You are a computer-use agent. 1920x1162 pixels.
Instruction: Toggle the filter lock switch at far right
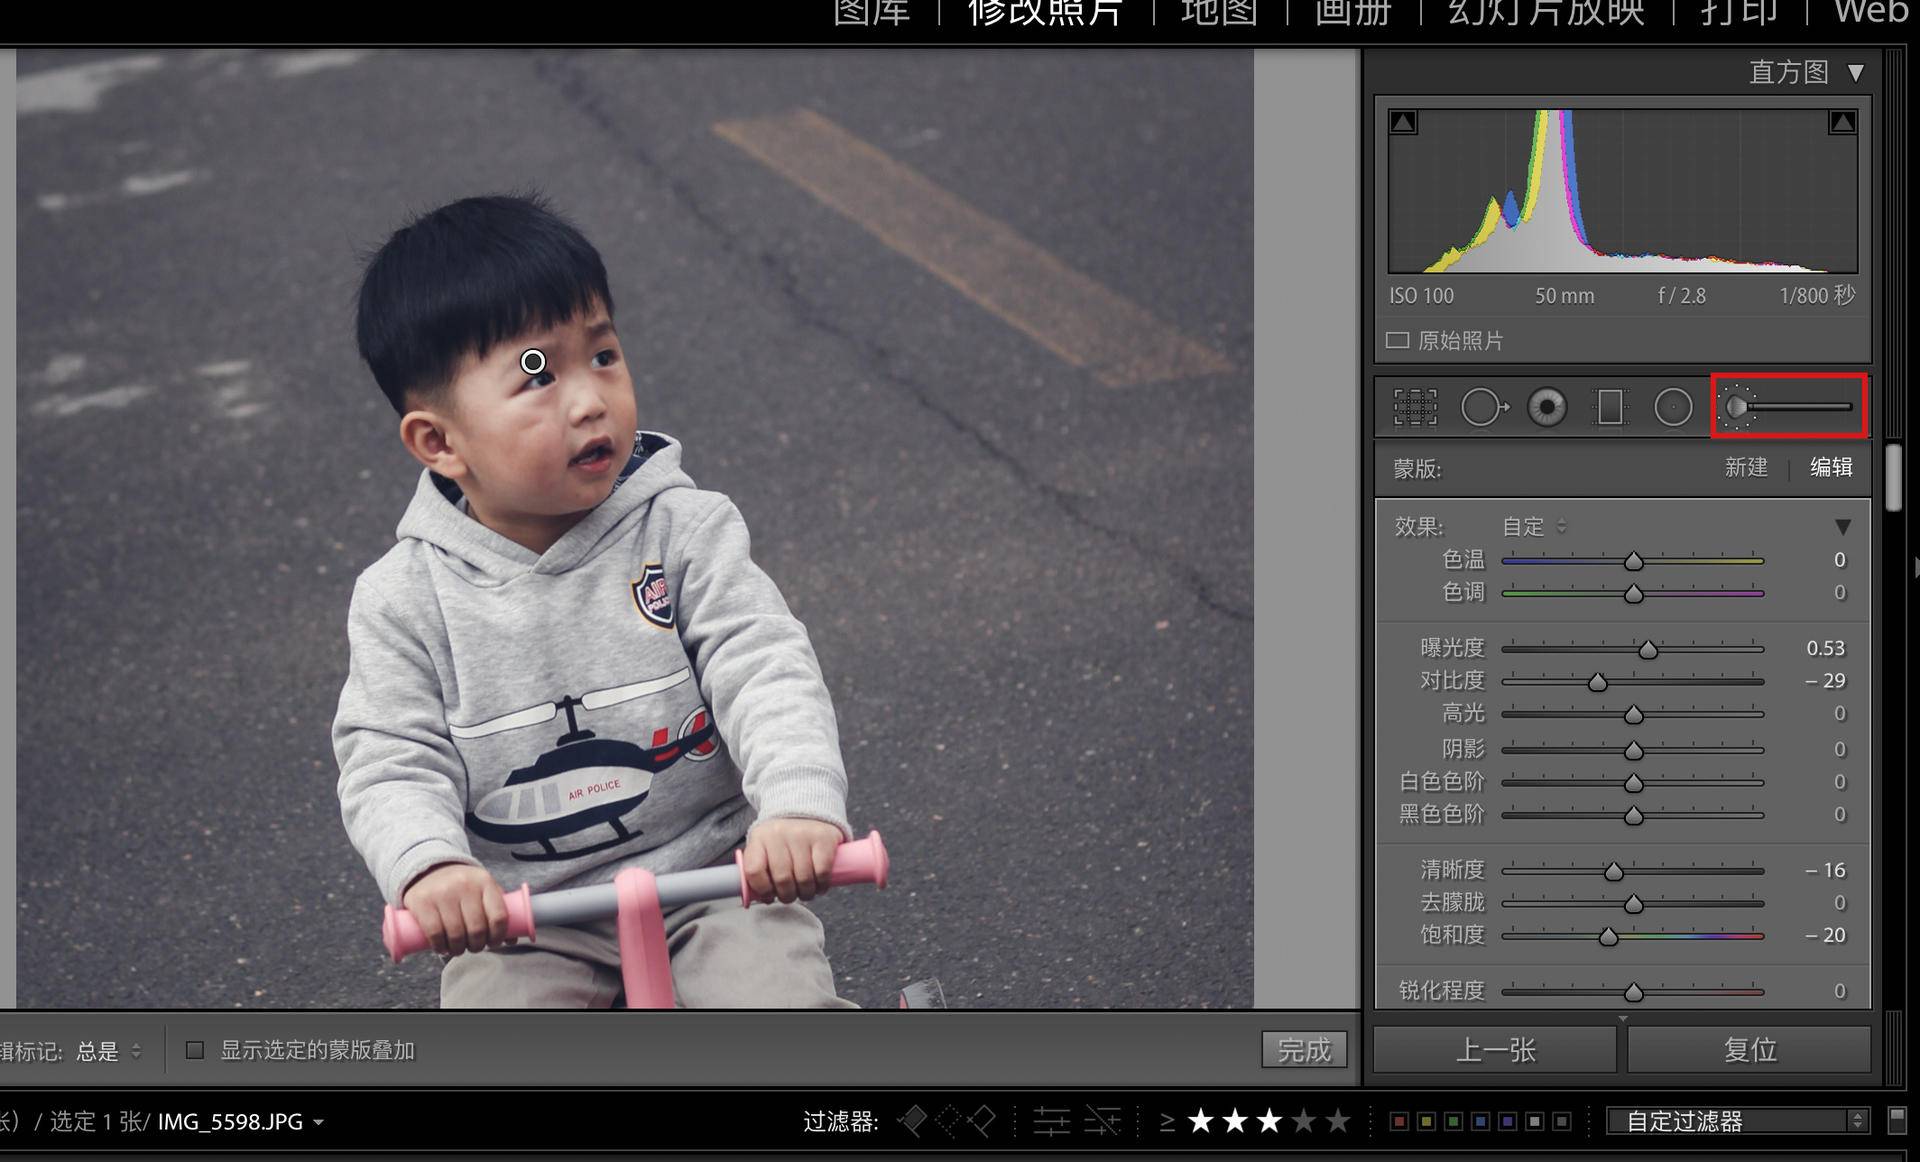(x=1896, y=1120)
